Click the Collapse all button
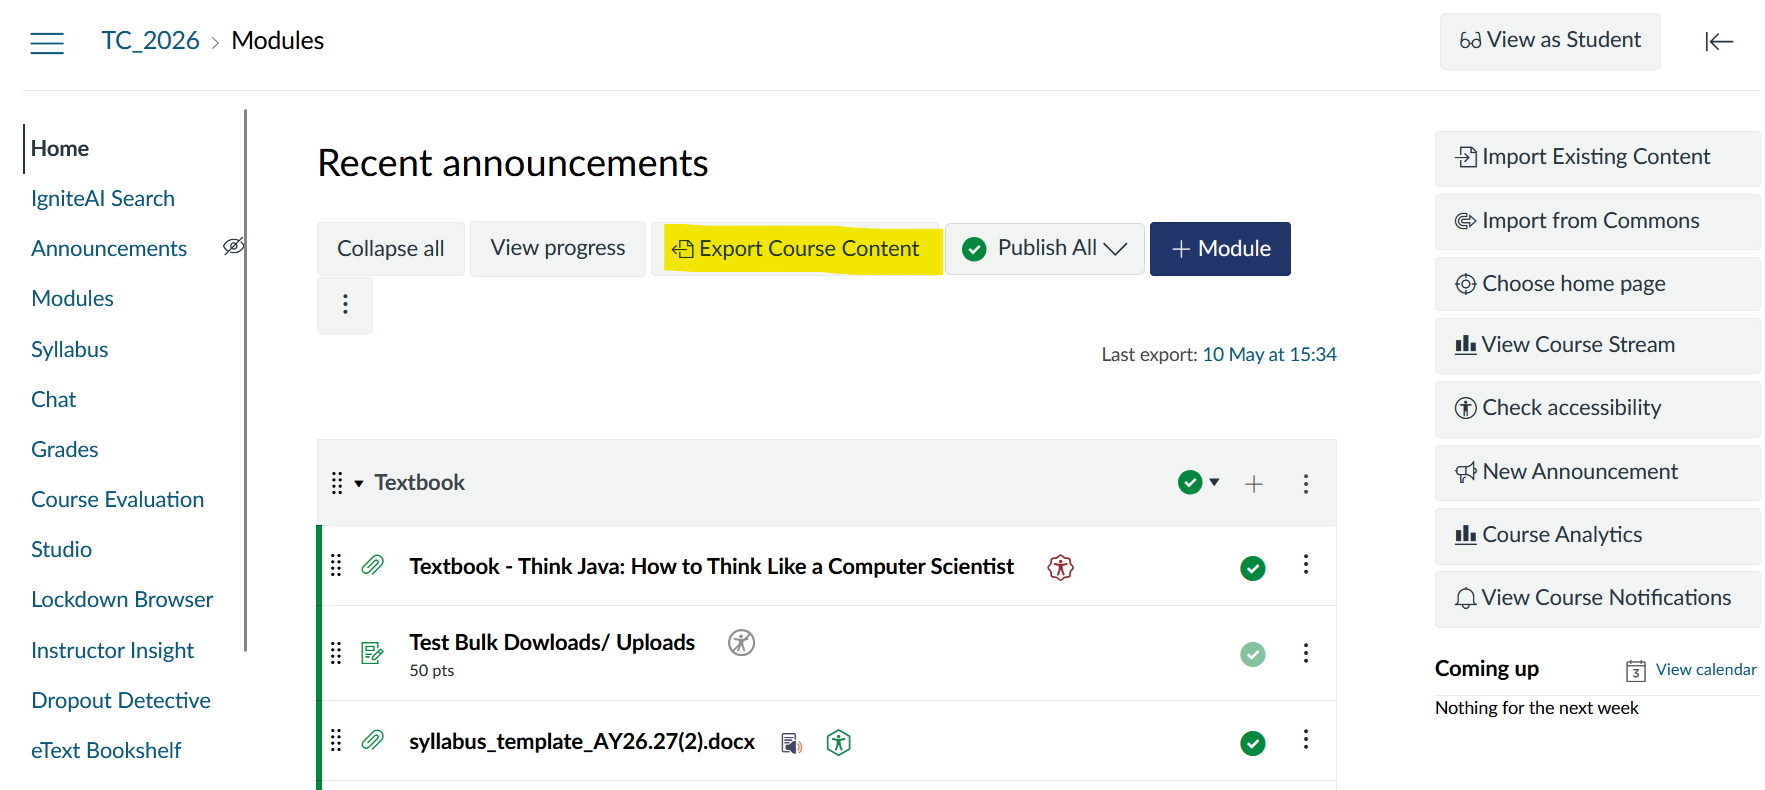Viewport: 1765px width, 790px height. (391, 248)
